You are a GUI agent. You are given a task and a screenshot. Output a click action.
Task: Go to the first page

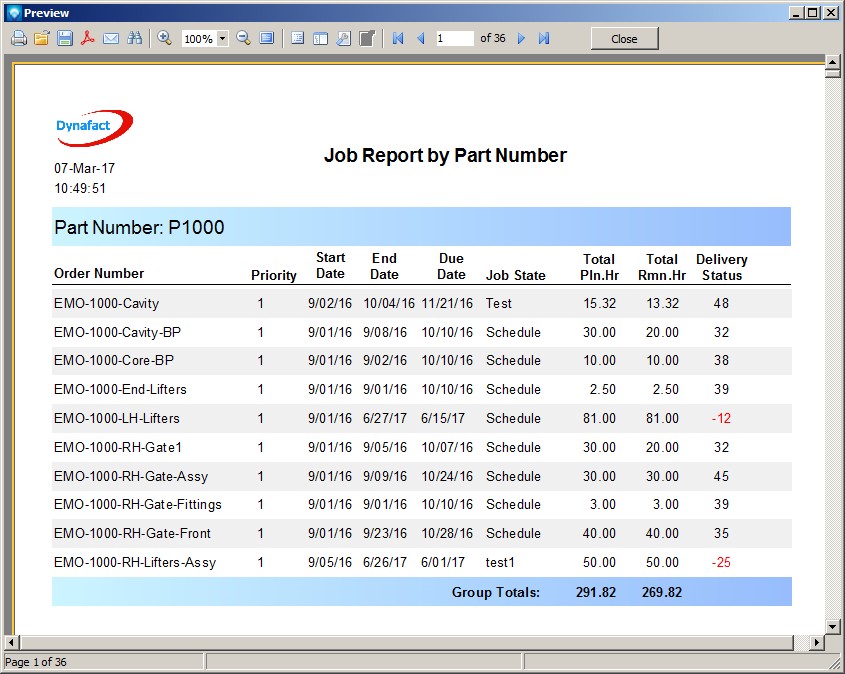pos(398,39)
